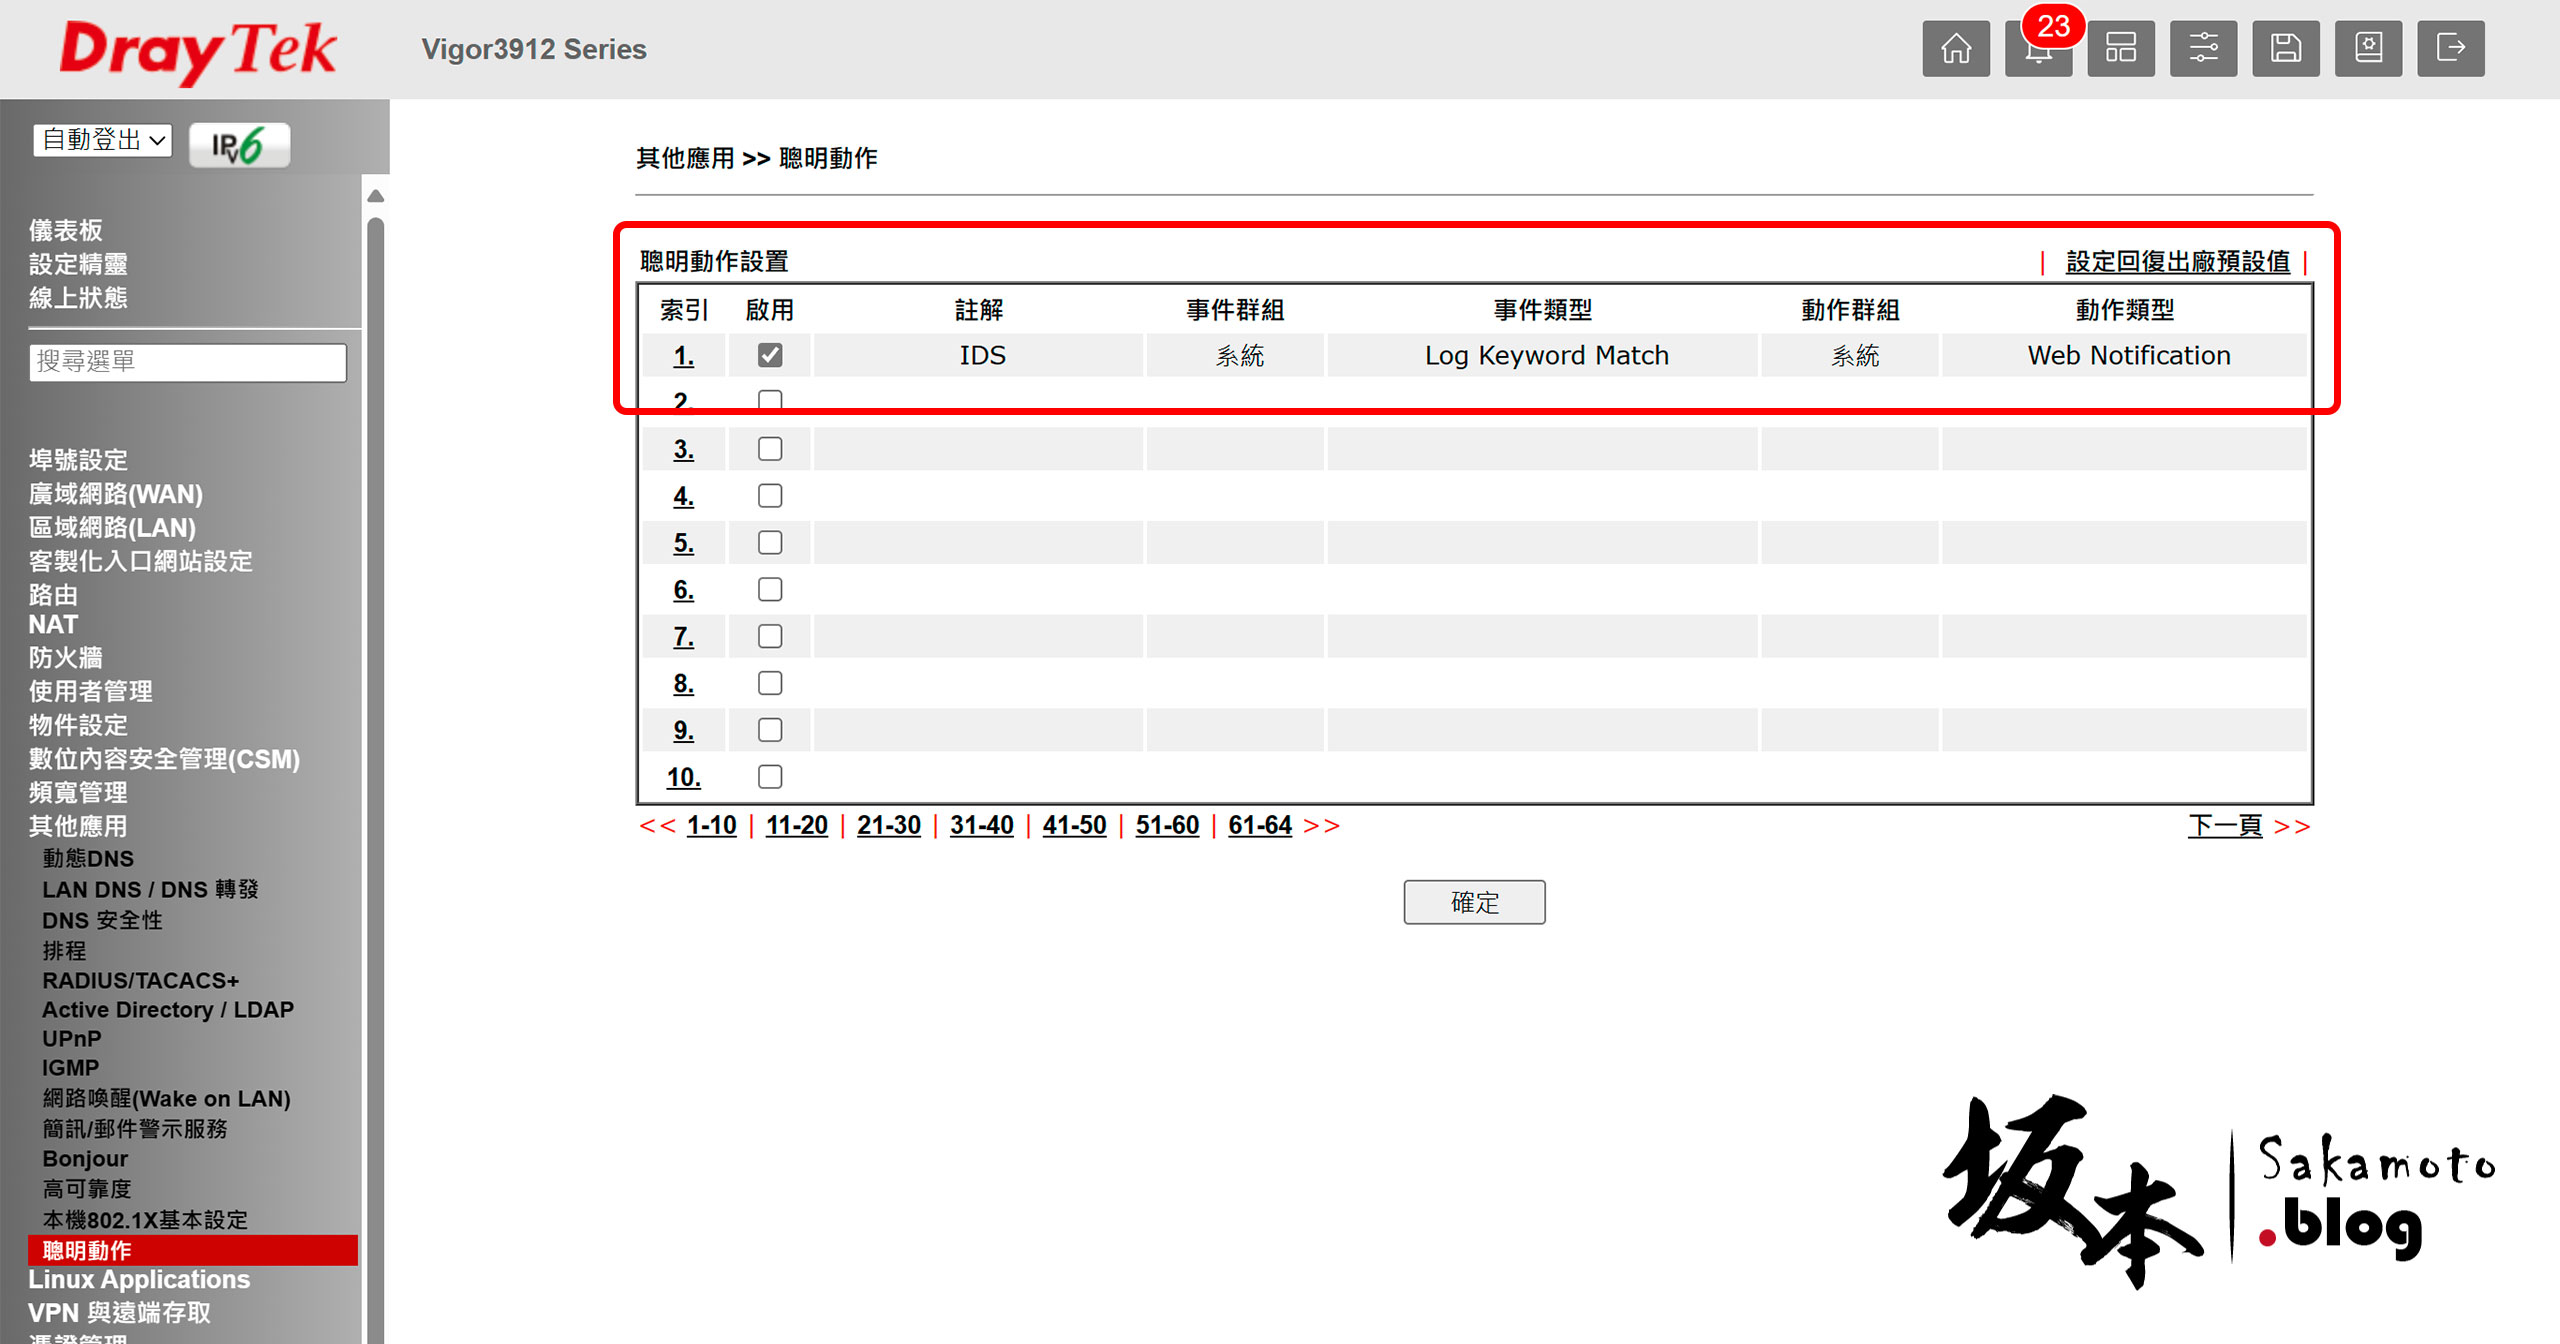Enable the checkbox for index 9

[x=770, y=730]
